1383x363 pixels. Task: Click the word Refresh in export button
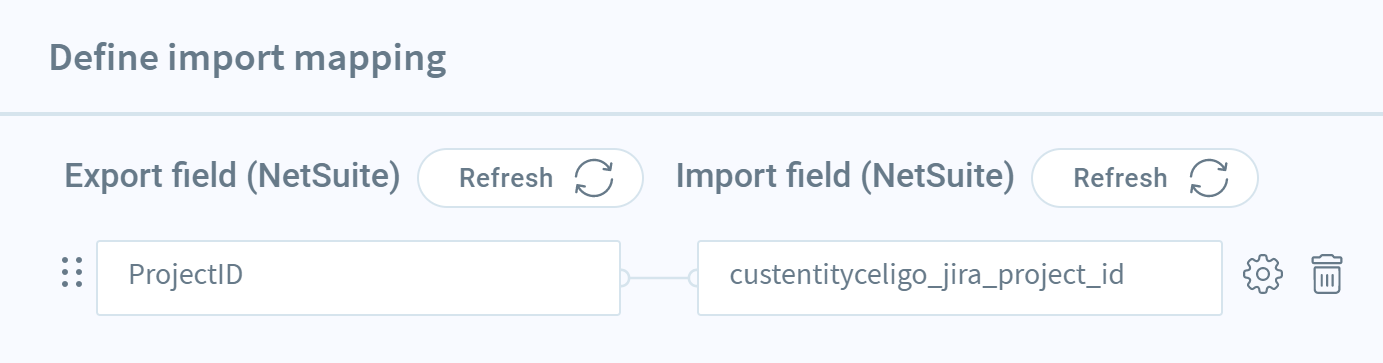click(x=506, y=178)
